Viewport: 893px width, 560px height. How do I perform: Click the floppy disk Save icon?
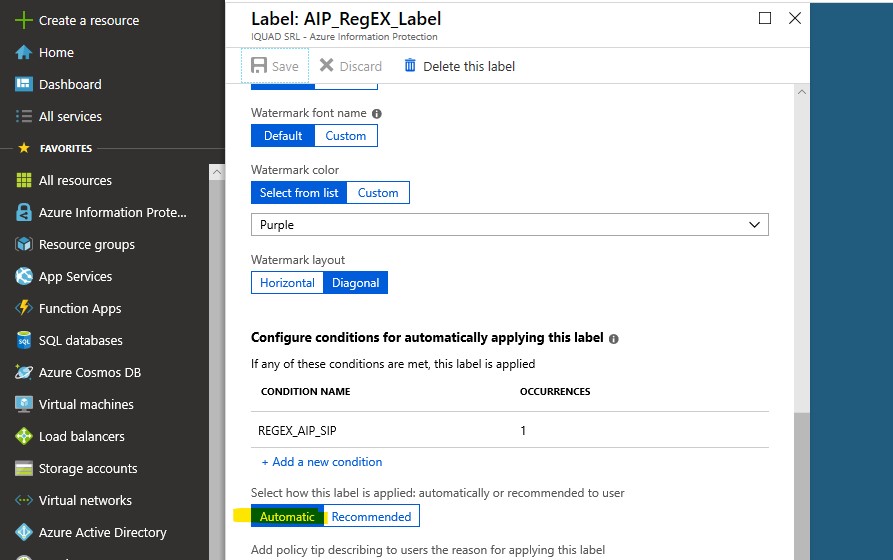coord(259,66)
